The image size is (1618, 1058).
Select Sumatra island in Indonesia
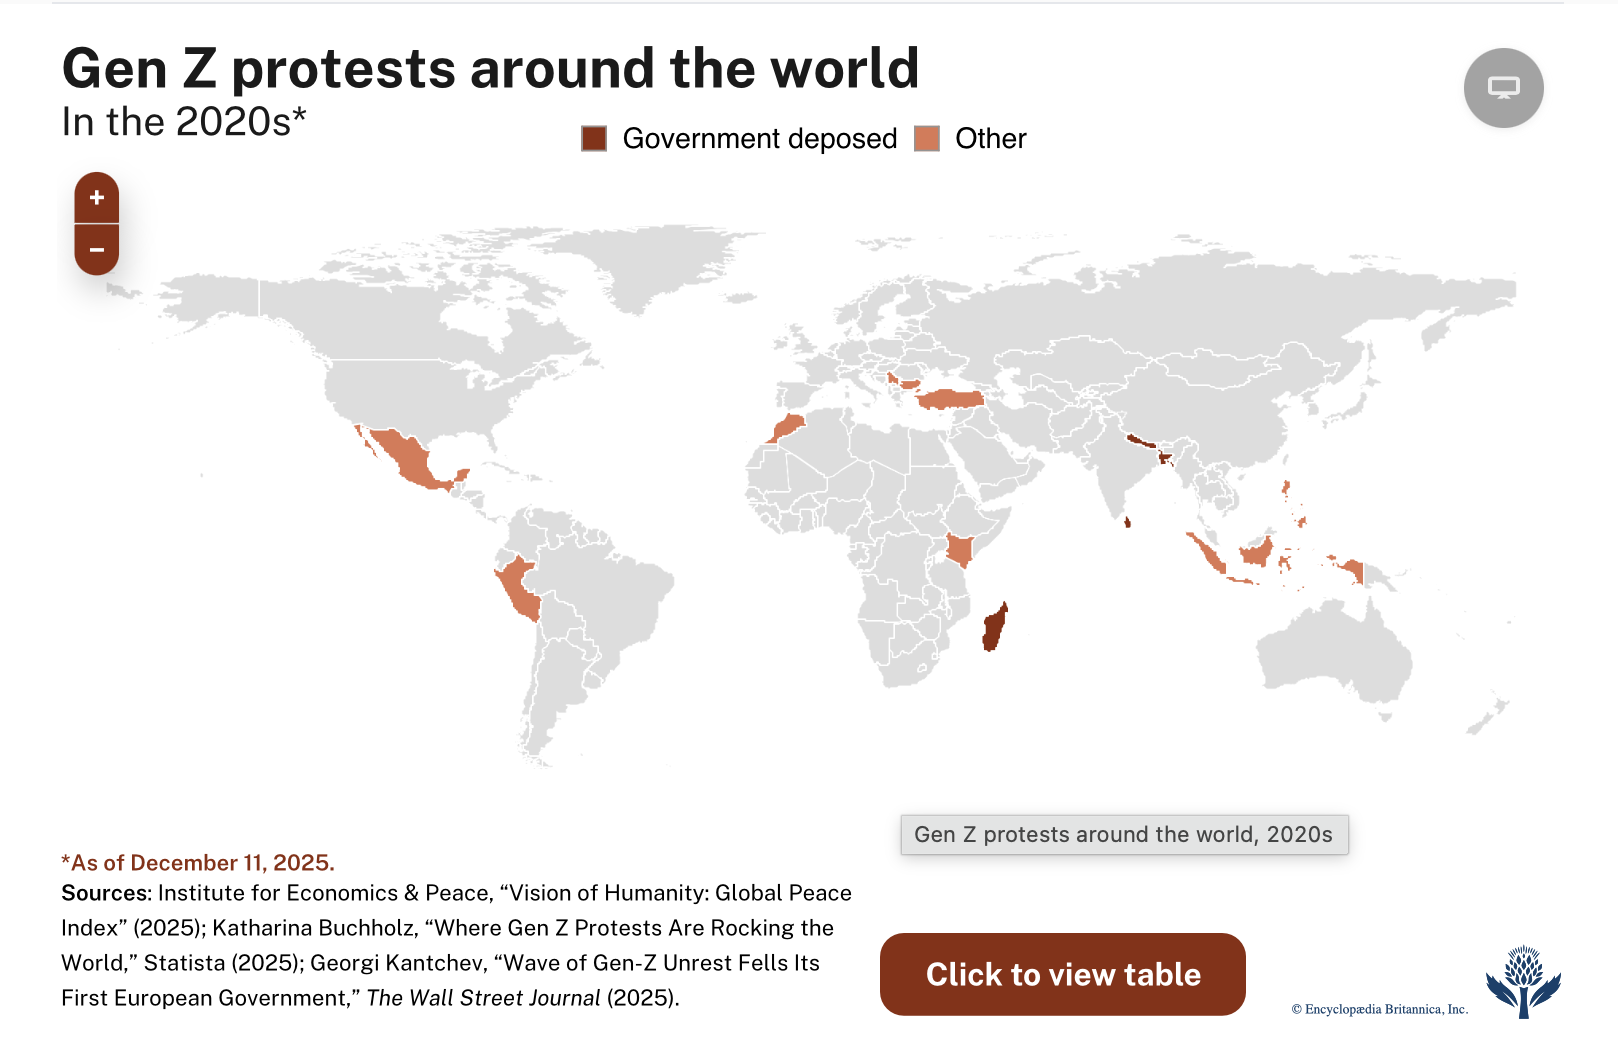click(x=1205, y=553)
